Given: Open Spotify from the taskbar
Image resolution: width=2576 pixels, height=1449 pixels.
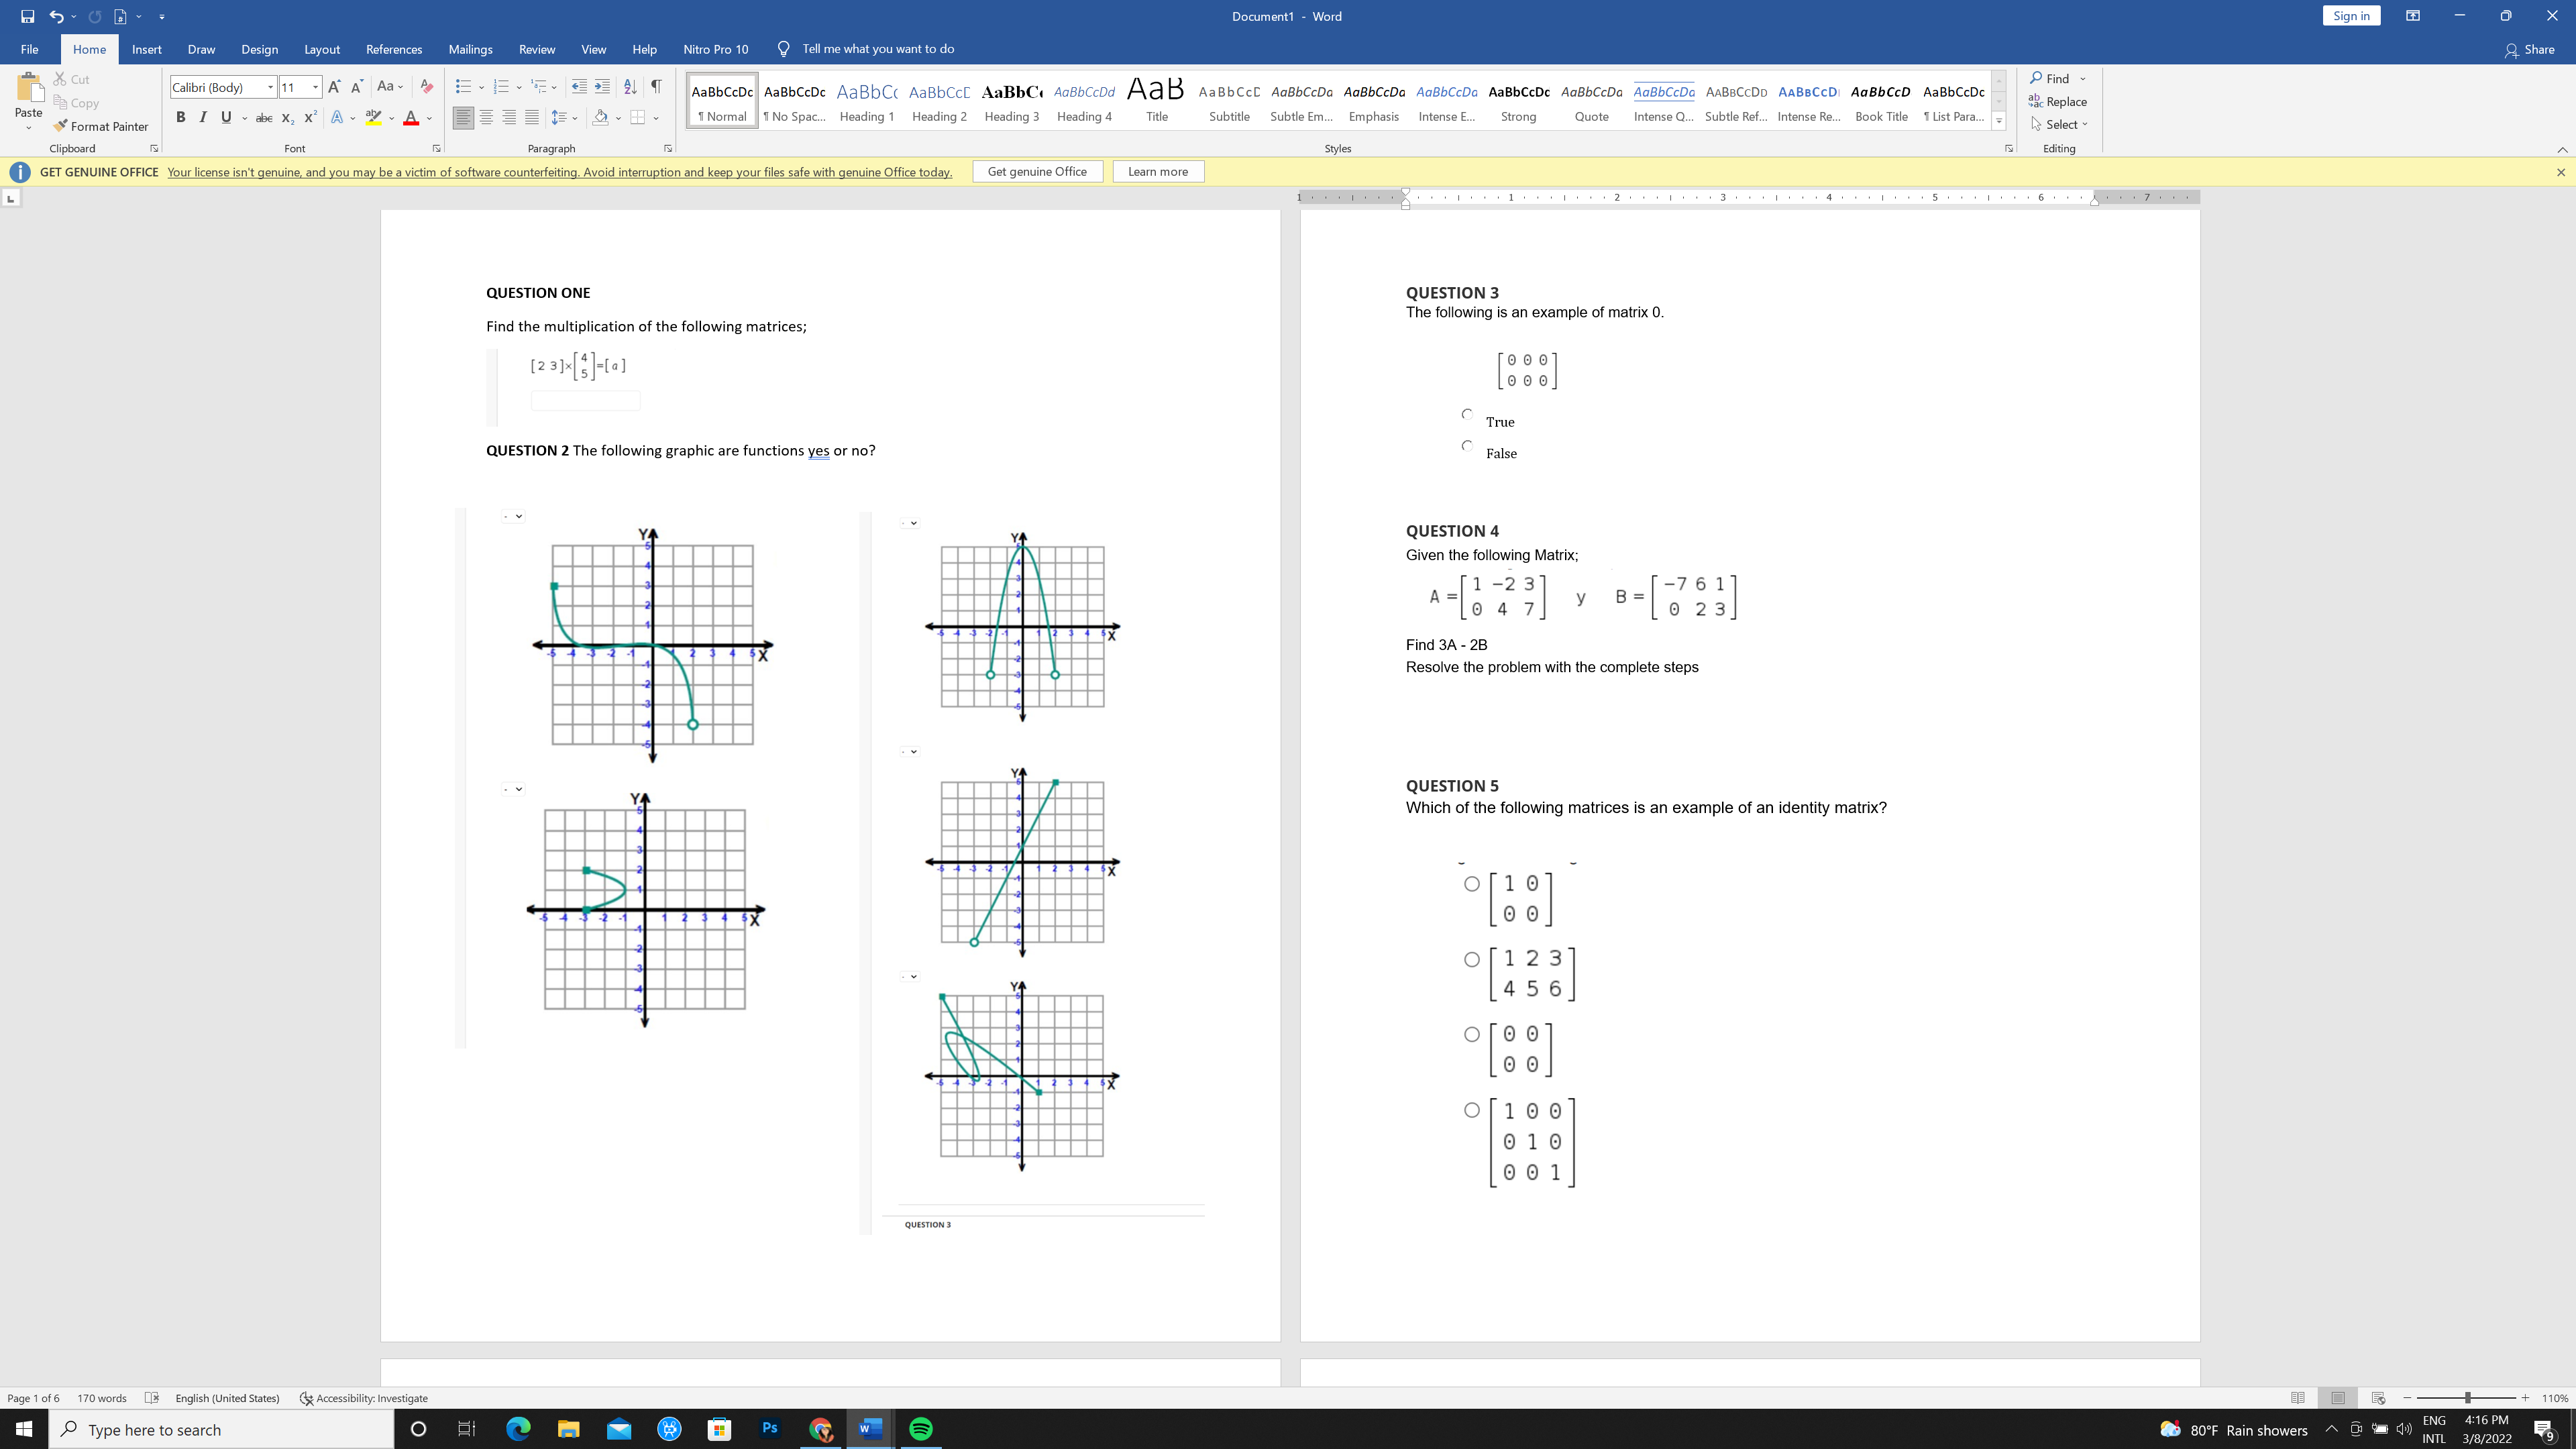Looking at the screenshot, I should pyautogui.click(x=920, y=1429).
